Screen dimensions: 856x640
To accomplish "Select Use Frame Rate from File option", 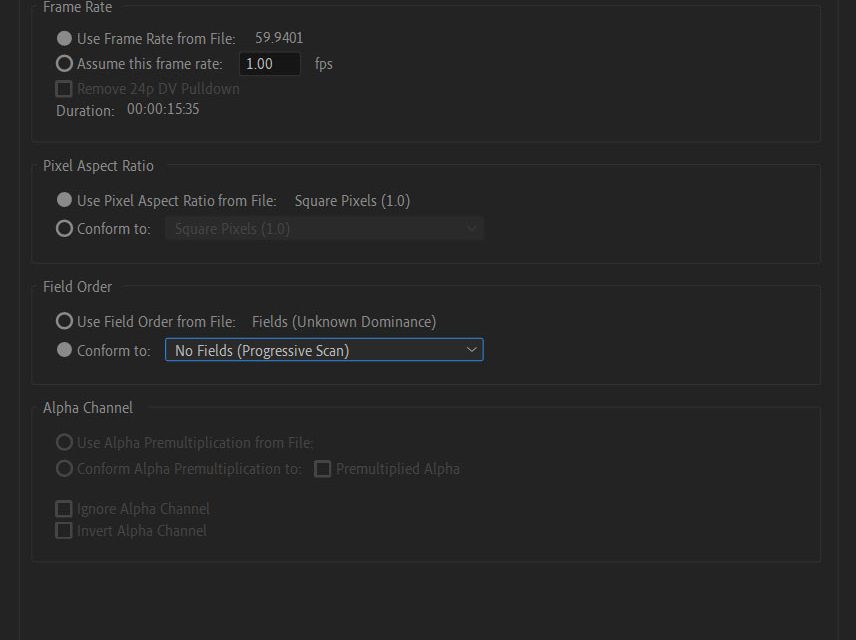I will click(65, 39).
